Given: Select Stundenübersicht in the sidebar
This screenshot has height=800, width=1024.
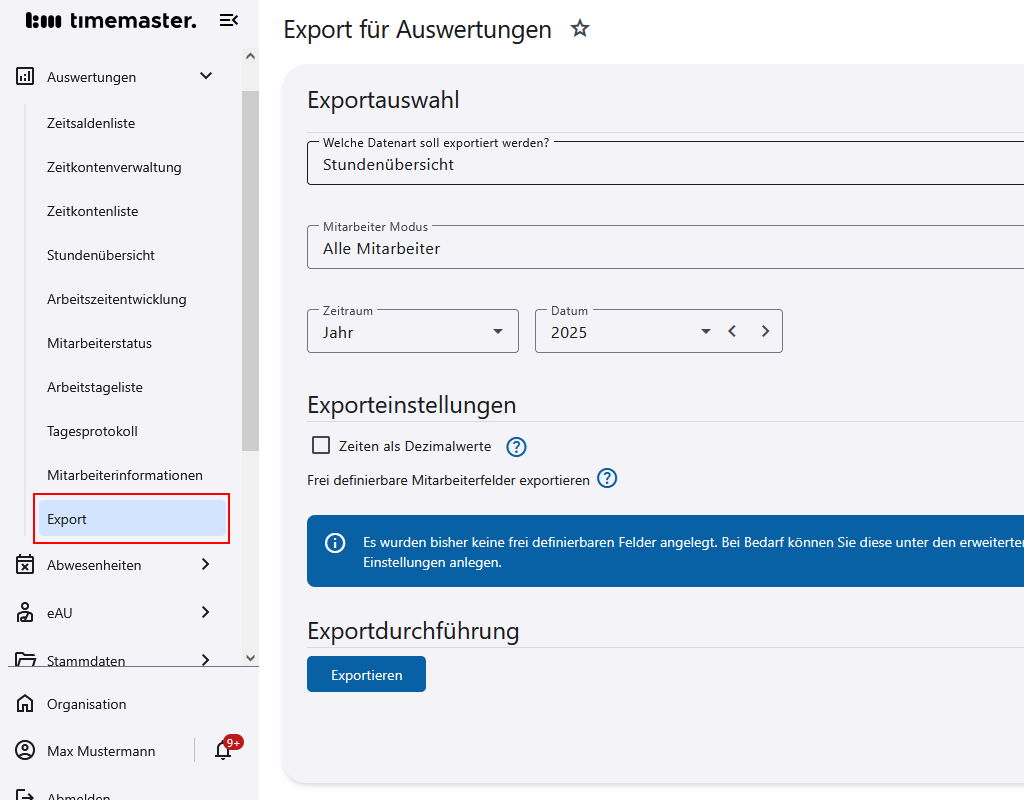Looking at the screenshot, I should (x=100, y=255).
